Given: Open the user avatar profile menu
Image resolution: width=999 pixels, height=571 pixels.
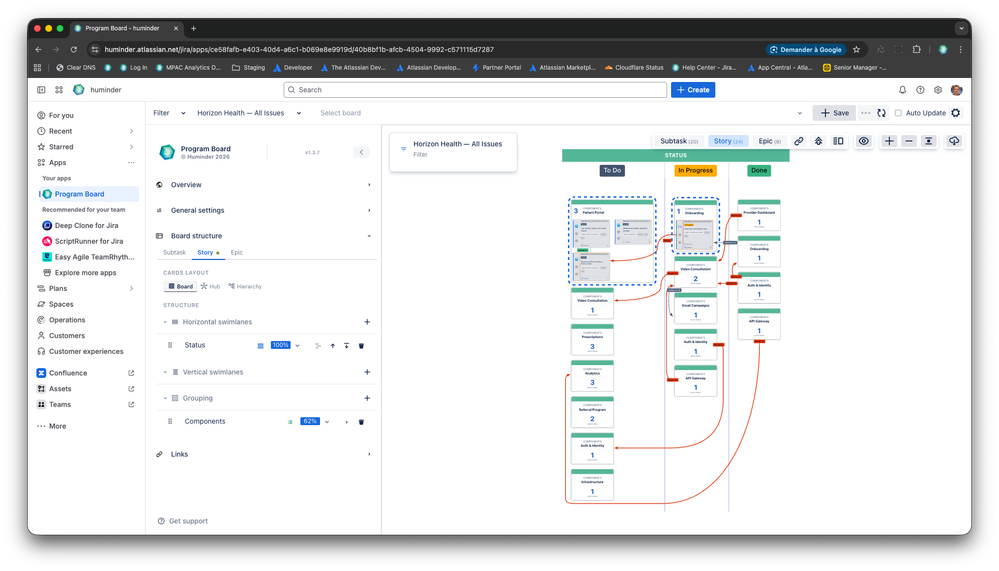Looking at the screenshot, I should pos(956,90).
